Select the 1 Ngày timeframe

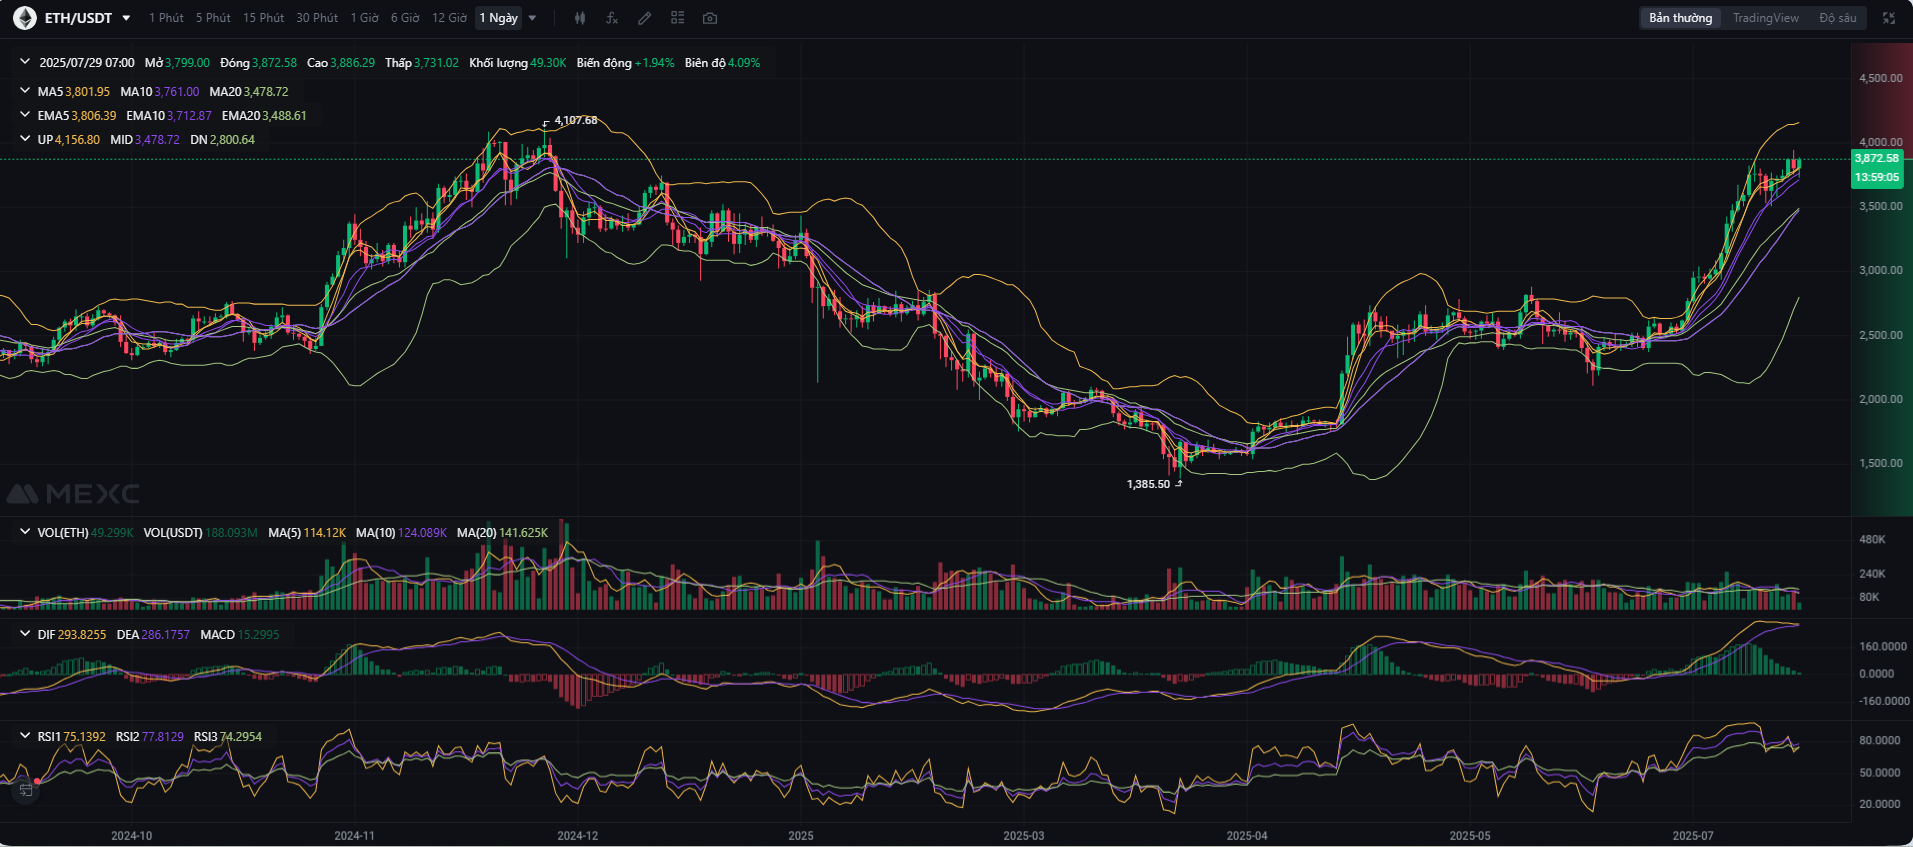pos(498,18)
